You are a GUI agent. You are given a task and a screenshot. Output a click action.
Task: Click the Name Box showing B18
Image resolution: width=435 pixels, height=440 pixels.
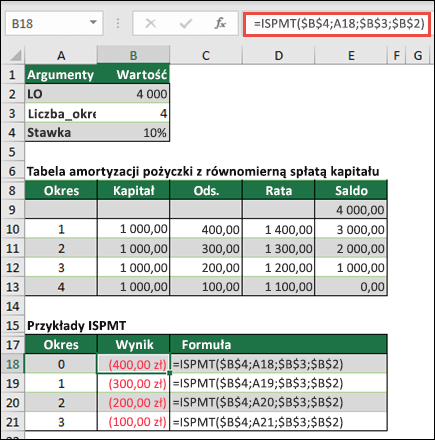[x=54, y=23]
